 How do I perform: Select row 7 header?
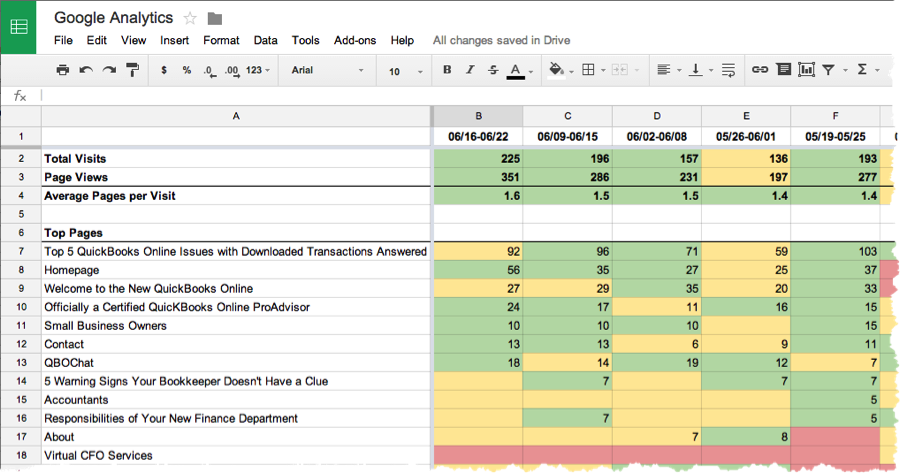(x=21, y=251)
